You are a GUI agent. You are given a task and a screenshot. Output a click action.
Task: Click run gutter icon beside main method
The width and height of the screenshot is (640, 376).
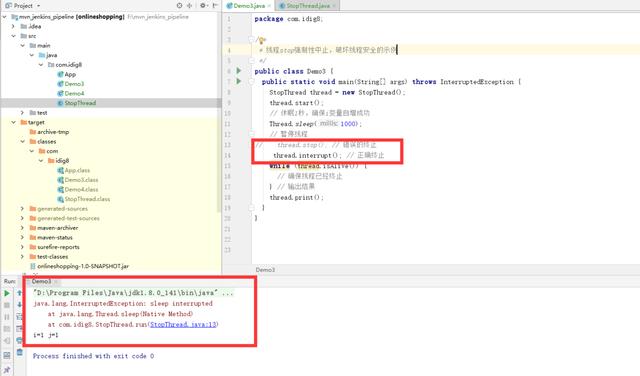click(x=239, y=81)
